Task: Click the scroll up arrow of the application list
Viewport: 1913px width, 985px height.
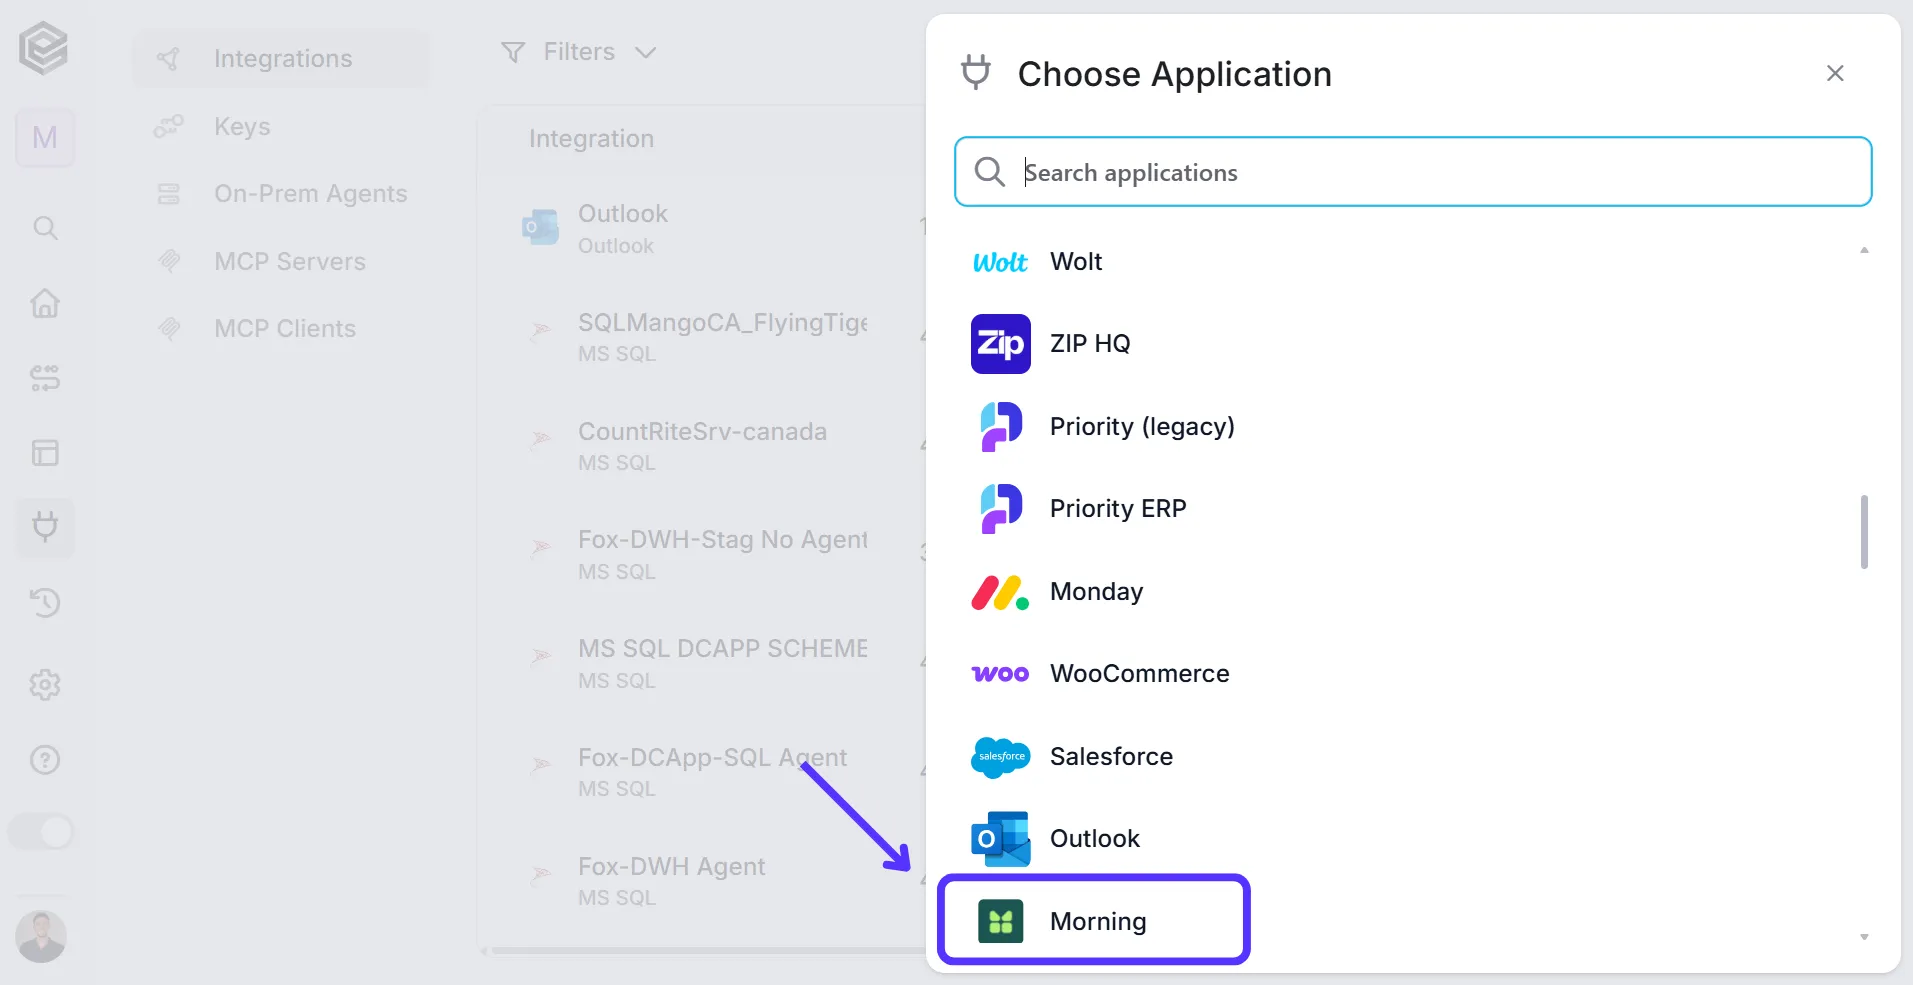Action: 1864,250
